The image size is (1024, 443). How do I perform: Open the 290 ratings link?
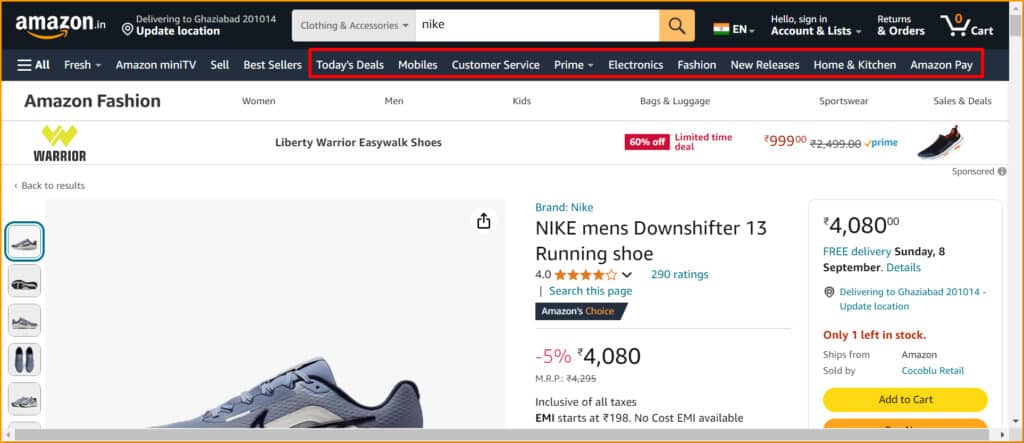pos(679,274)
